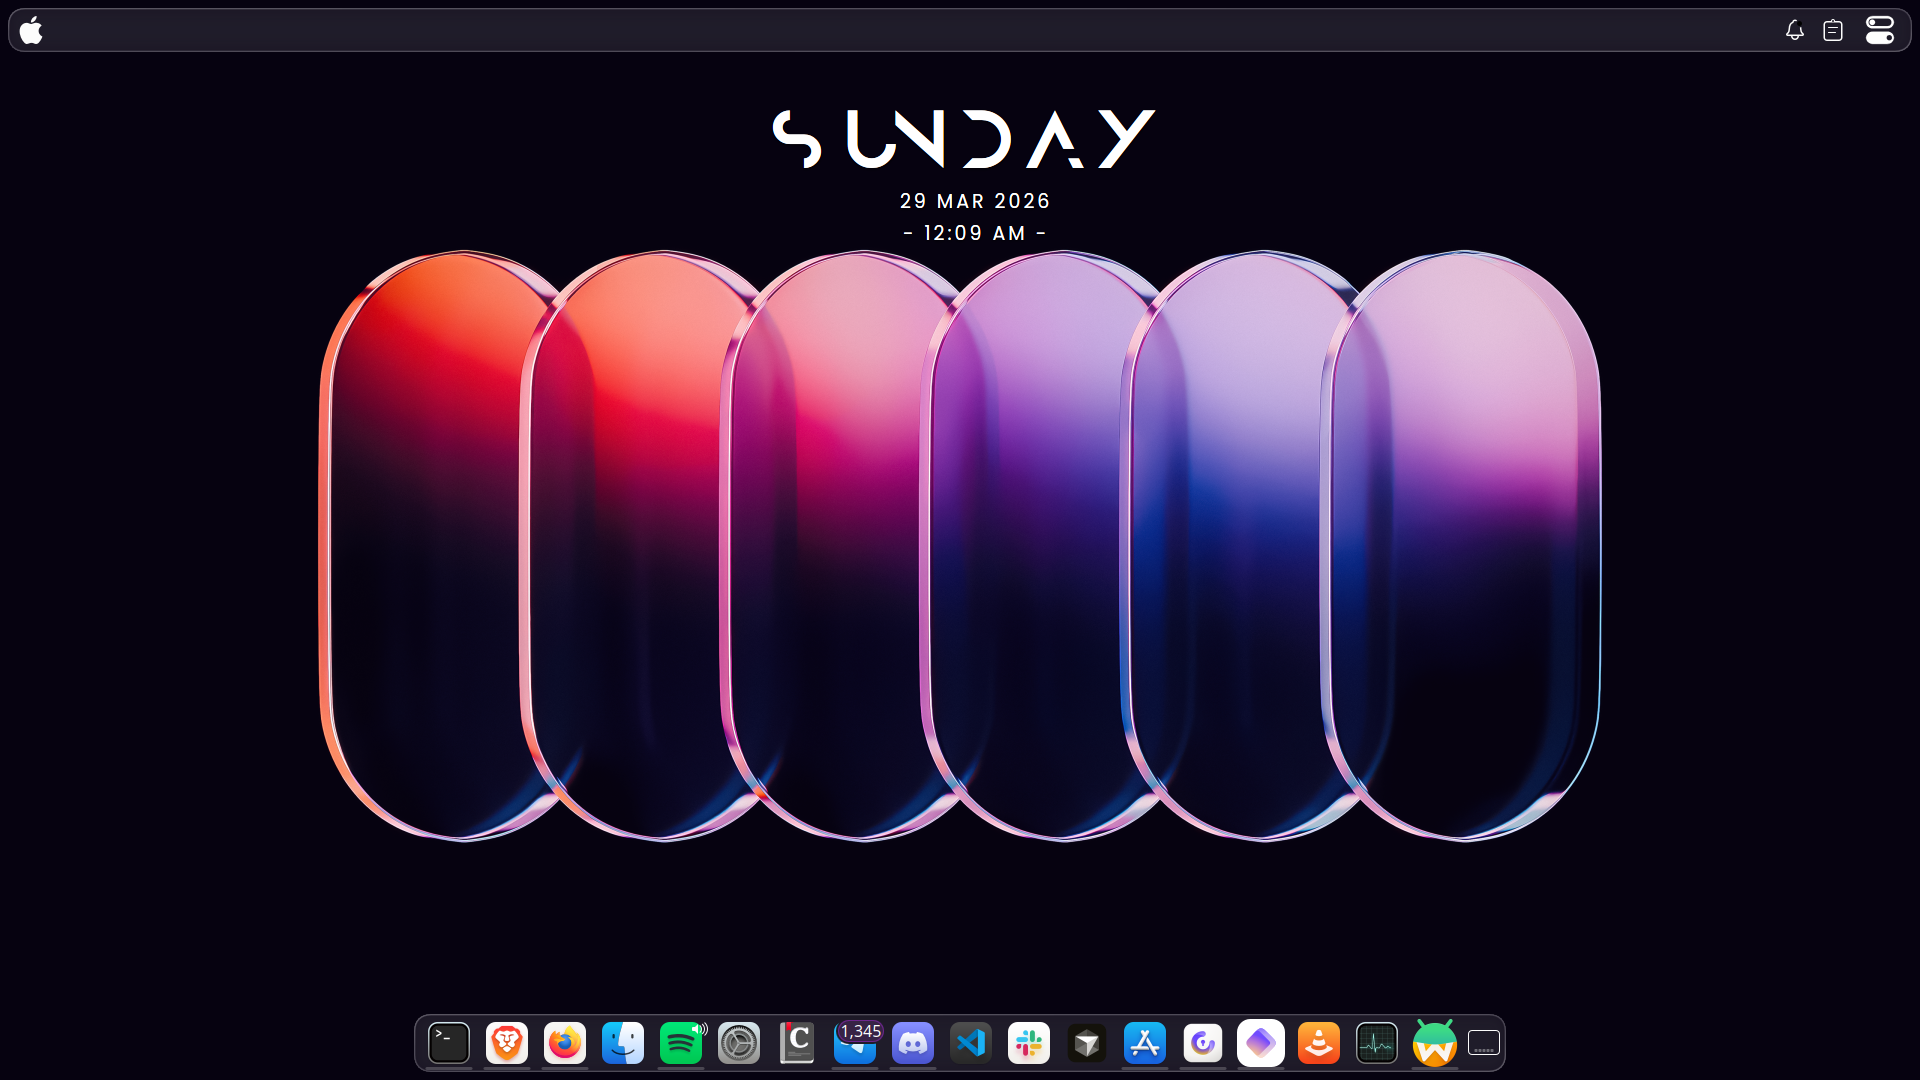Open Control Center via the toggles icon
1920x1080 pixels.
coord(1878,29)
